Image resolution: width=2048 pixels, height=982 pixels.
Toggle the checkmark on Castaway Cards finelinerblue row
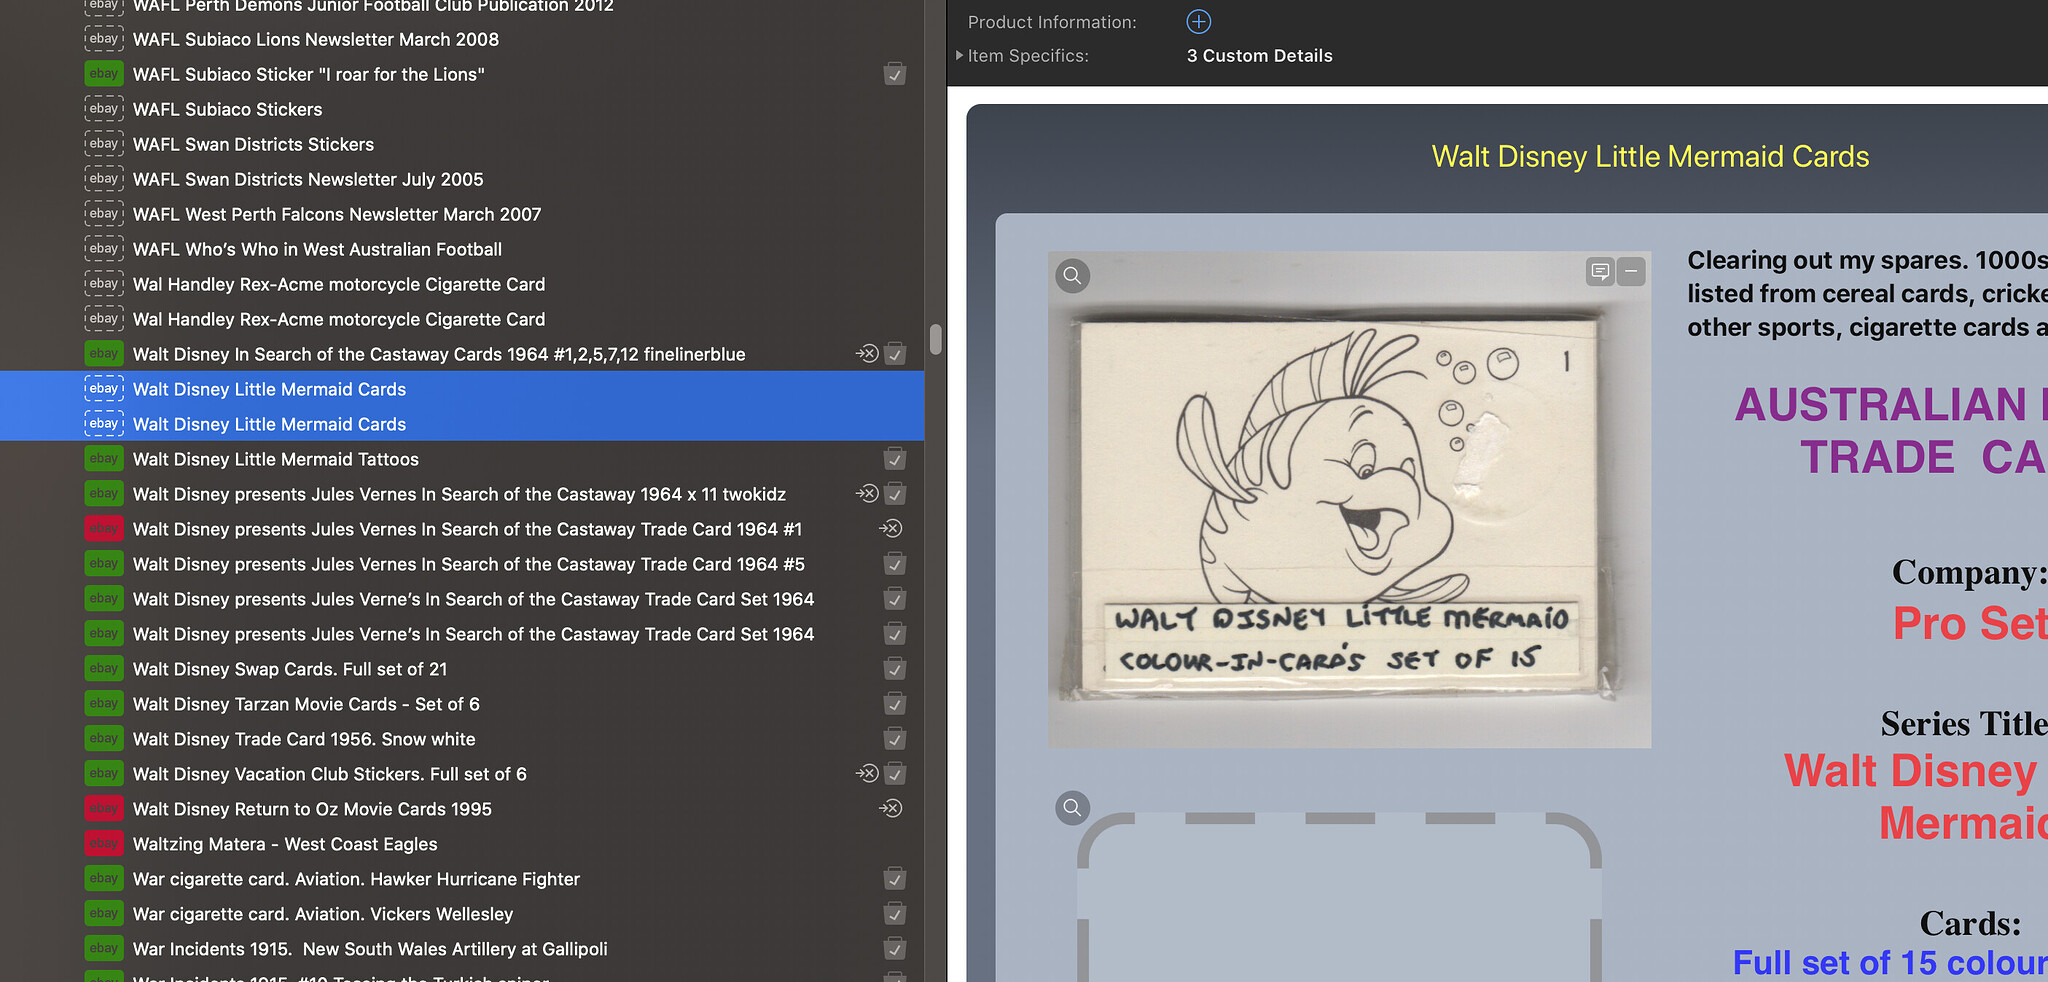[x=895, y=354]
